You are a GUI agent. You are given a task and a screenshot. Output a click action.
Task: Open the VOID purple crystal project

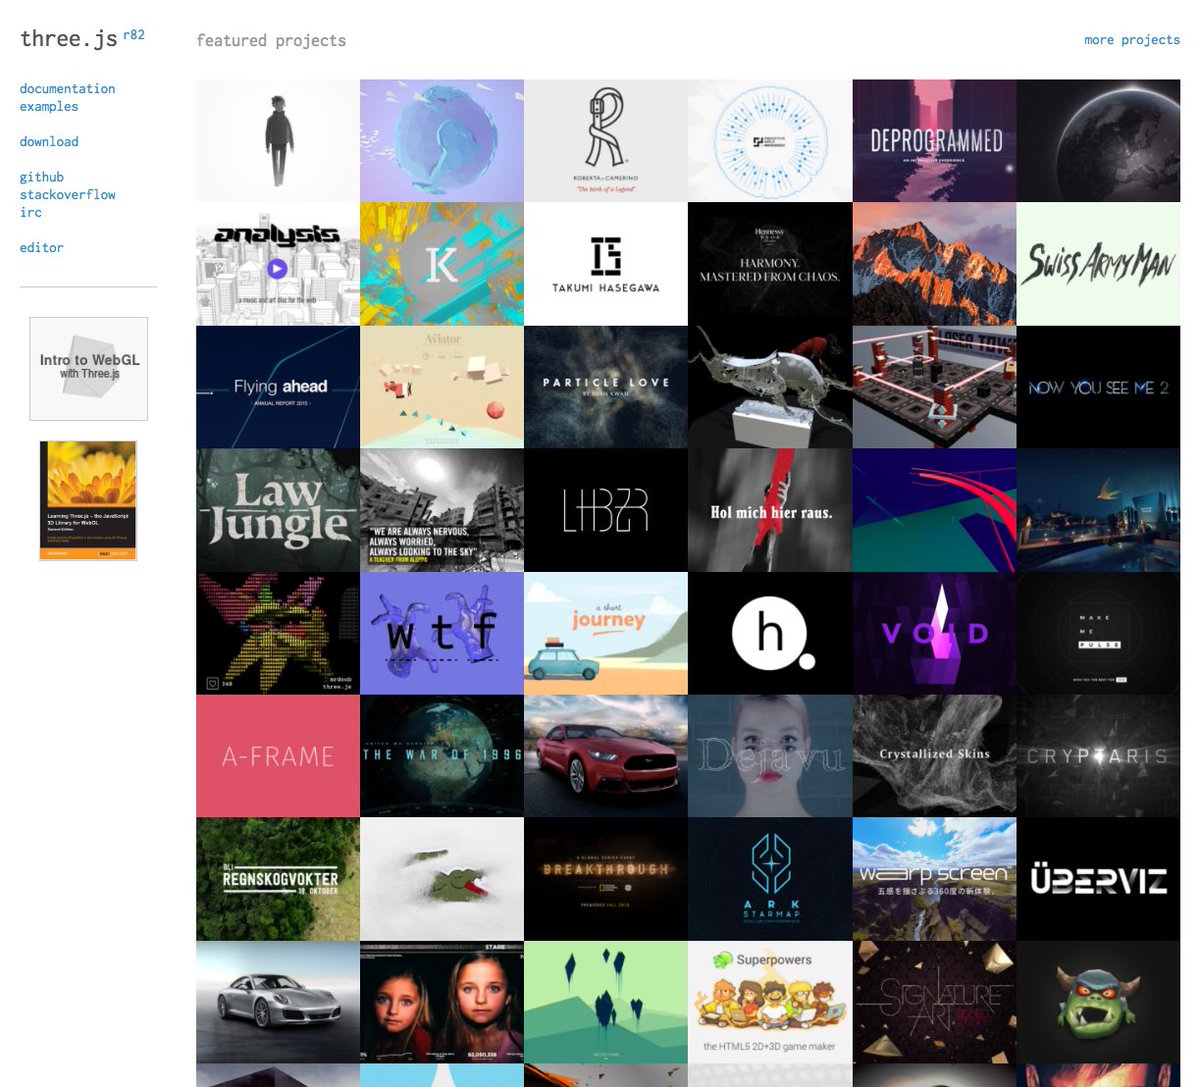(934, 633)
